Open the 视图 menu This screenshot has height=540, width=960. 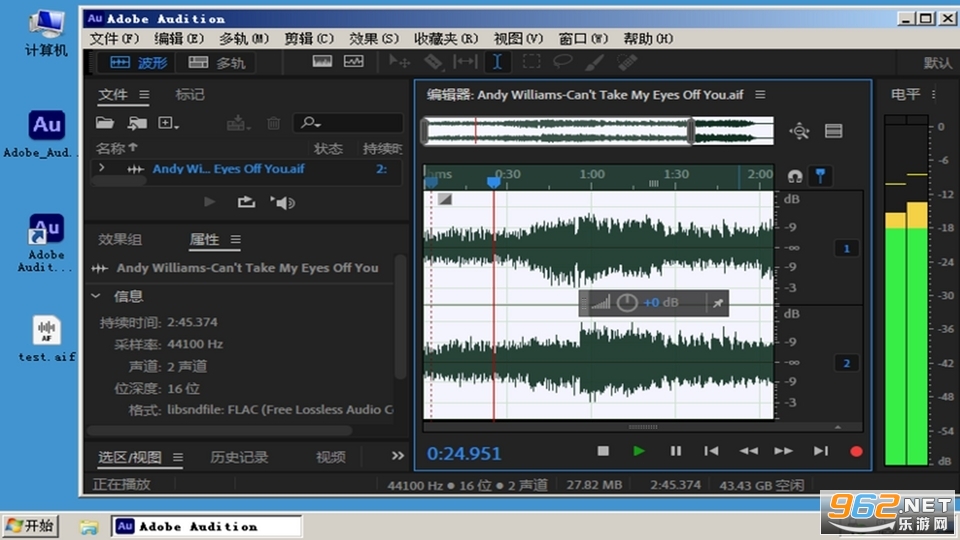(x=518, y=39)
